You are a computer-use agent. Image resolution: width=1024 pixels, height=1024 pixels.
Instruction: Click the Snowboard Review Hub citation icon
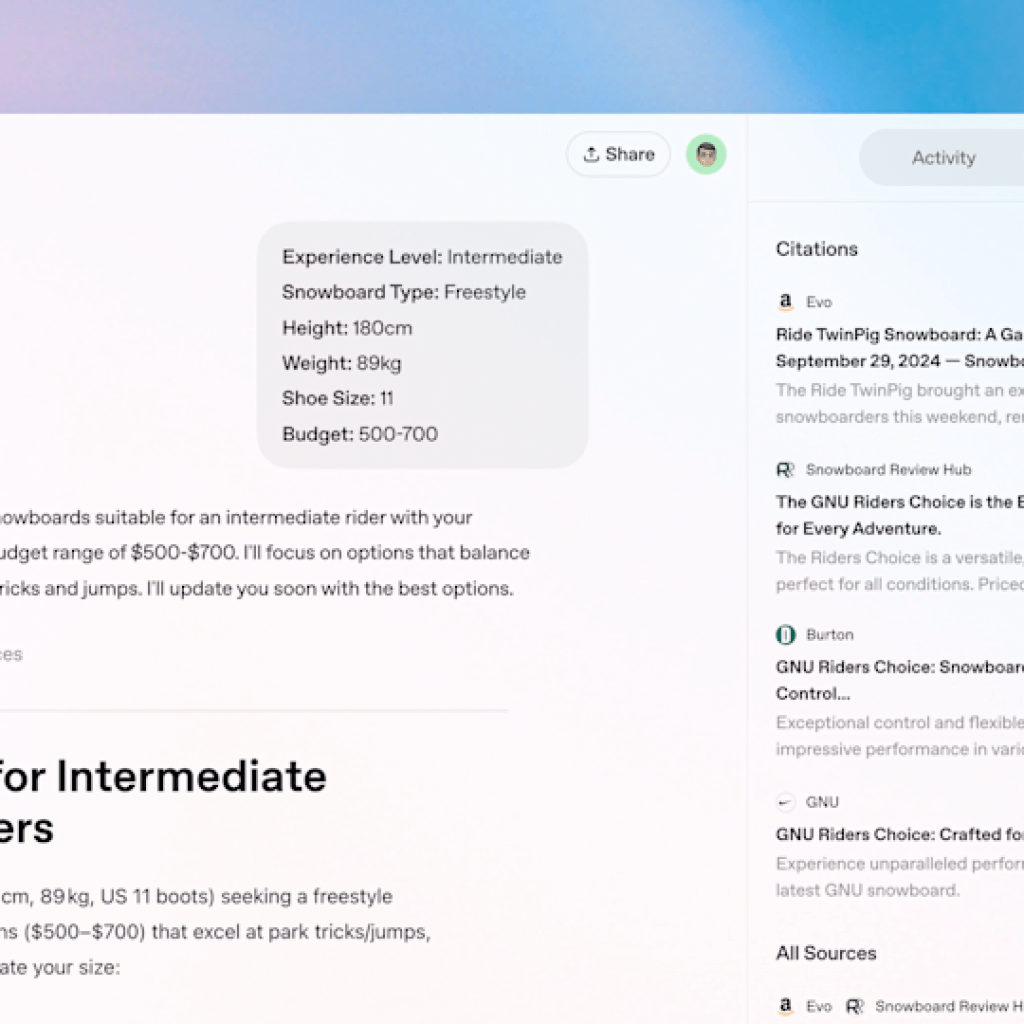pyautogui.click(x=786, y=469)
